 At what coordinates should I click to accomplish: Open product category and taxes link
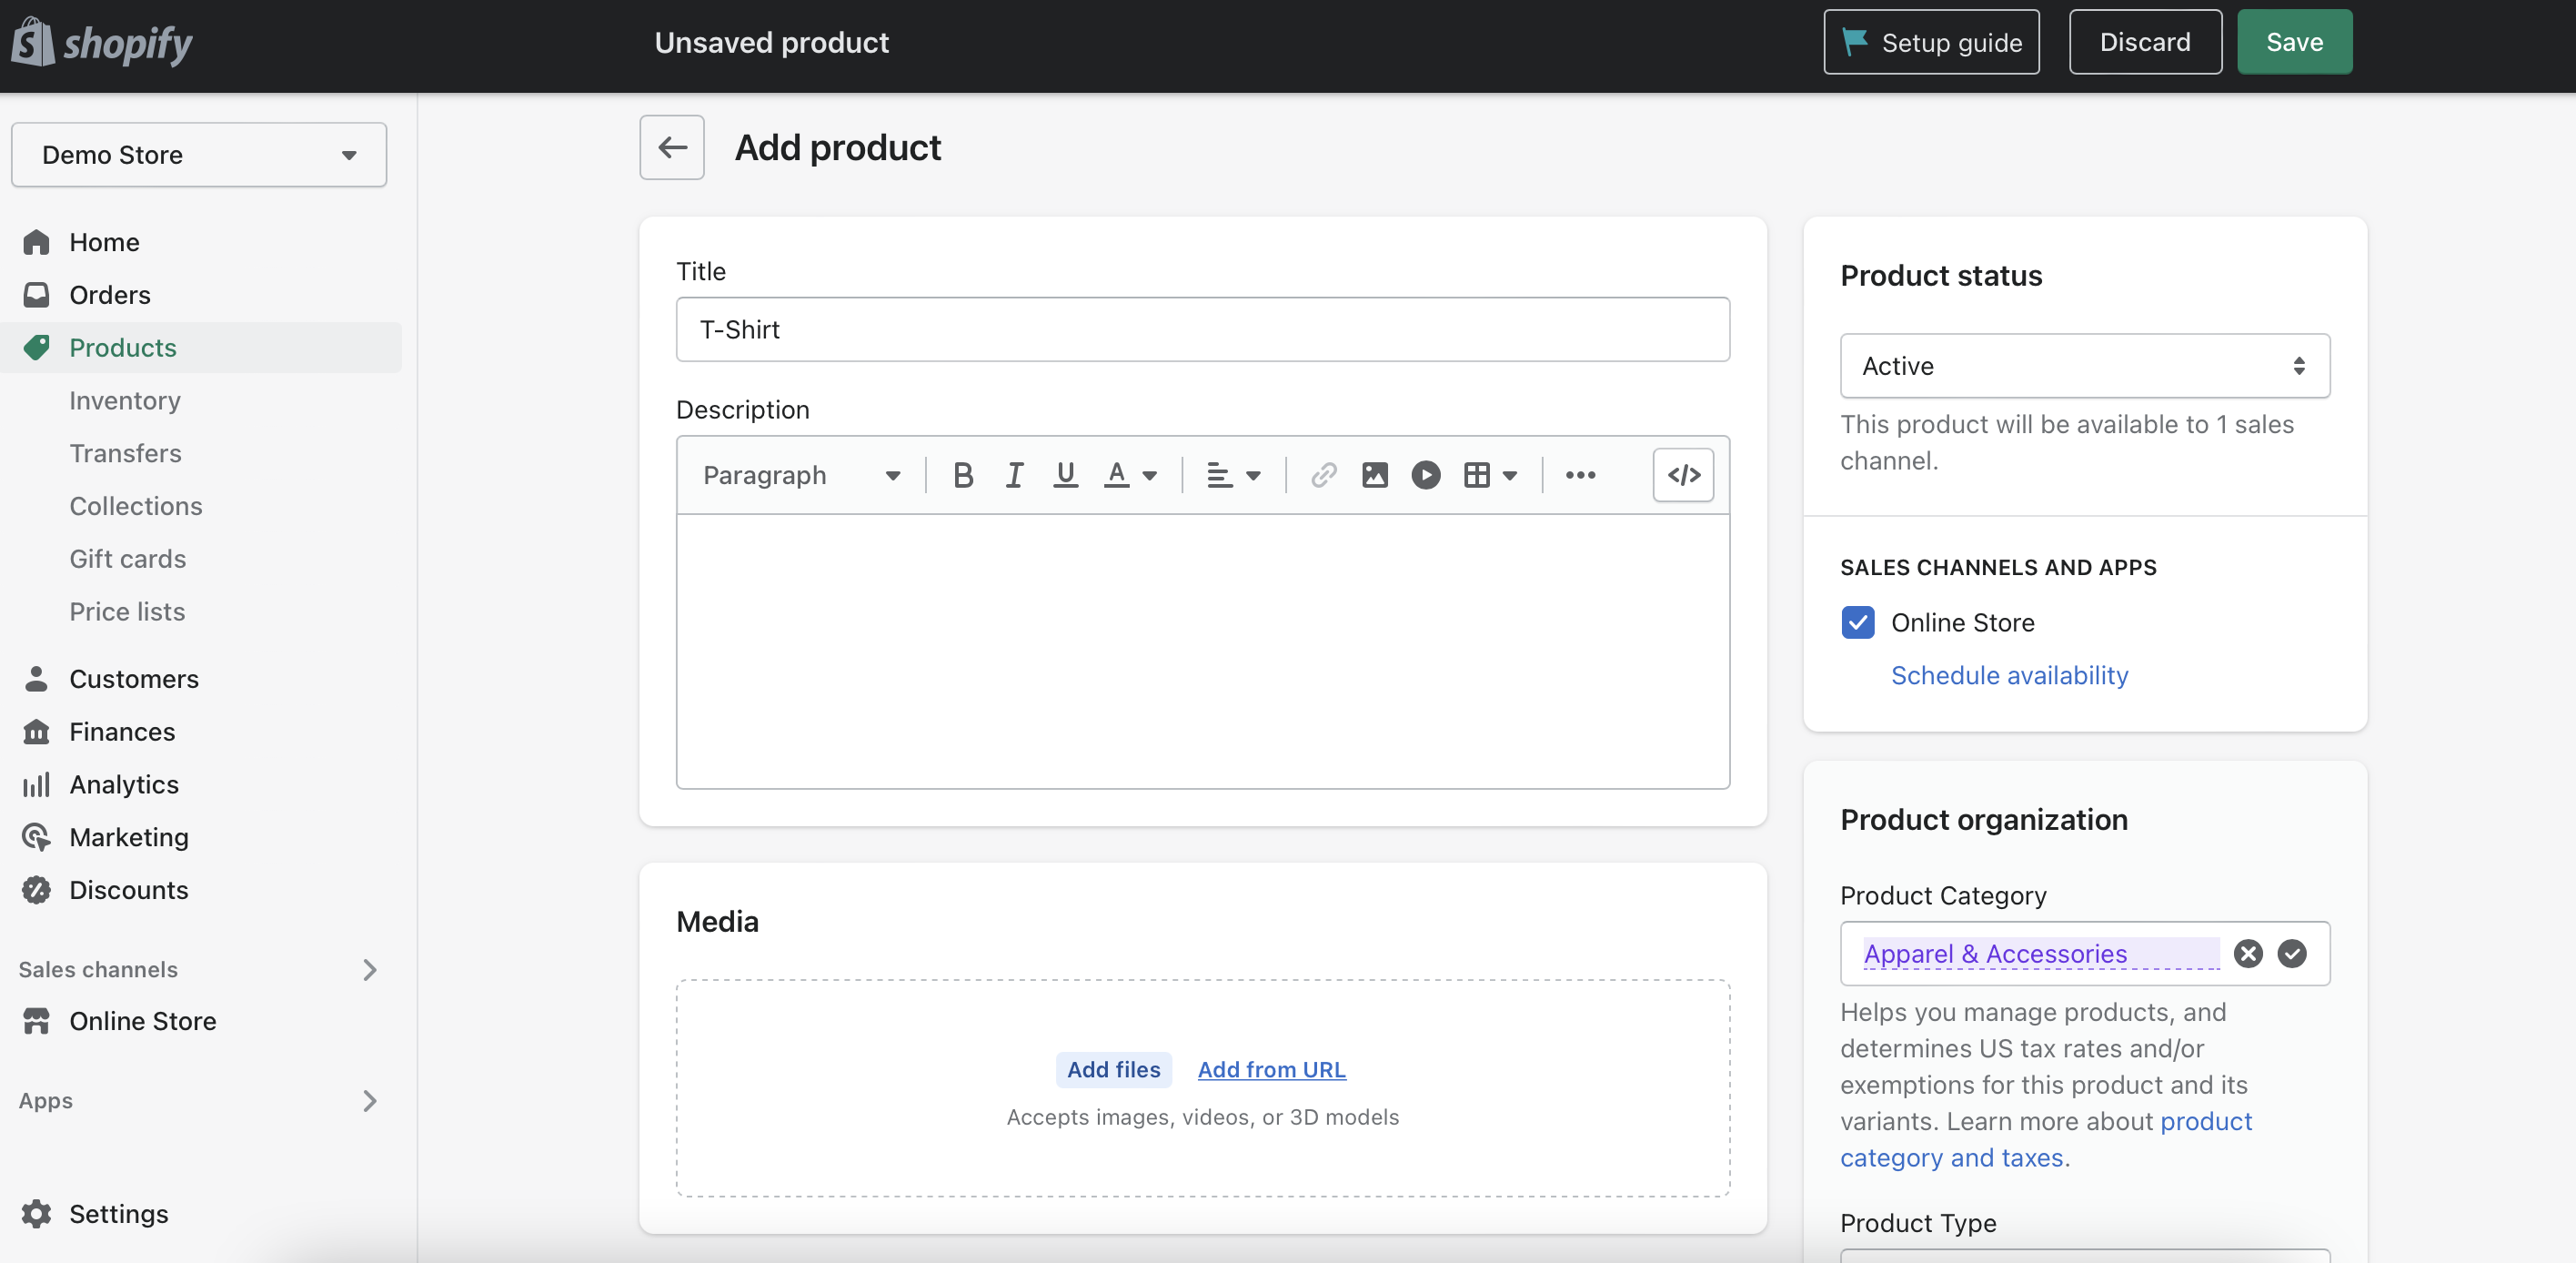[2045, 1139]
